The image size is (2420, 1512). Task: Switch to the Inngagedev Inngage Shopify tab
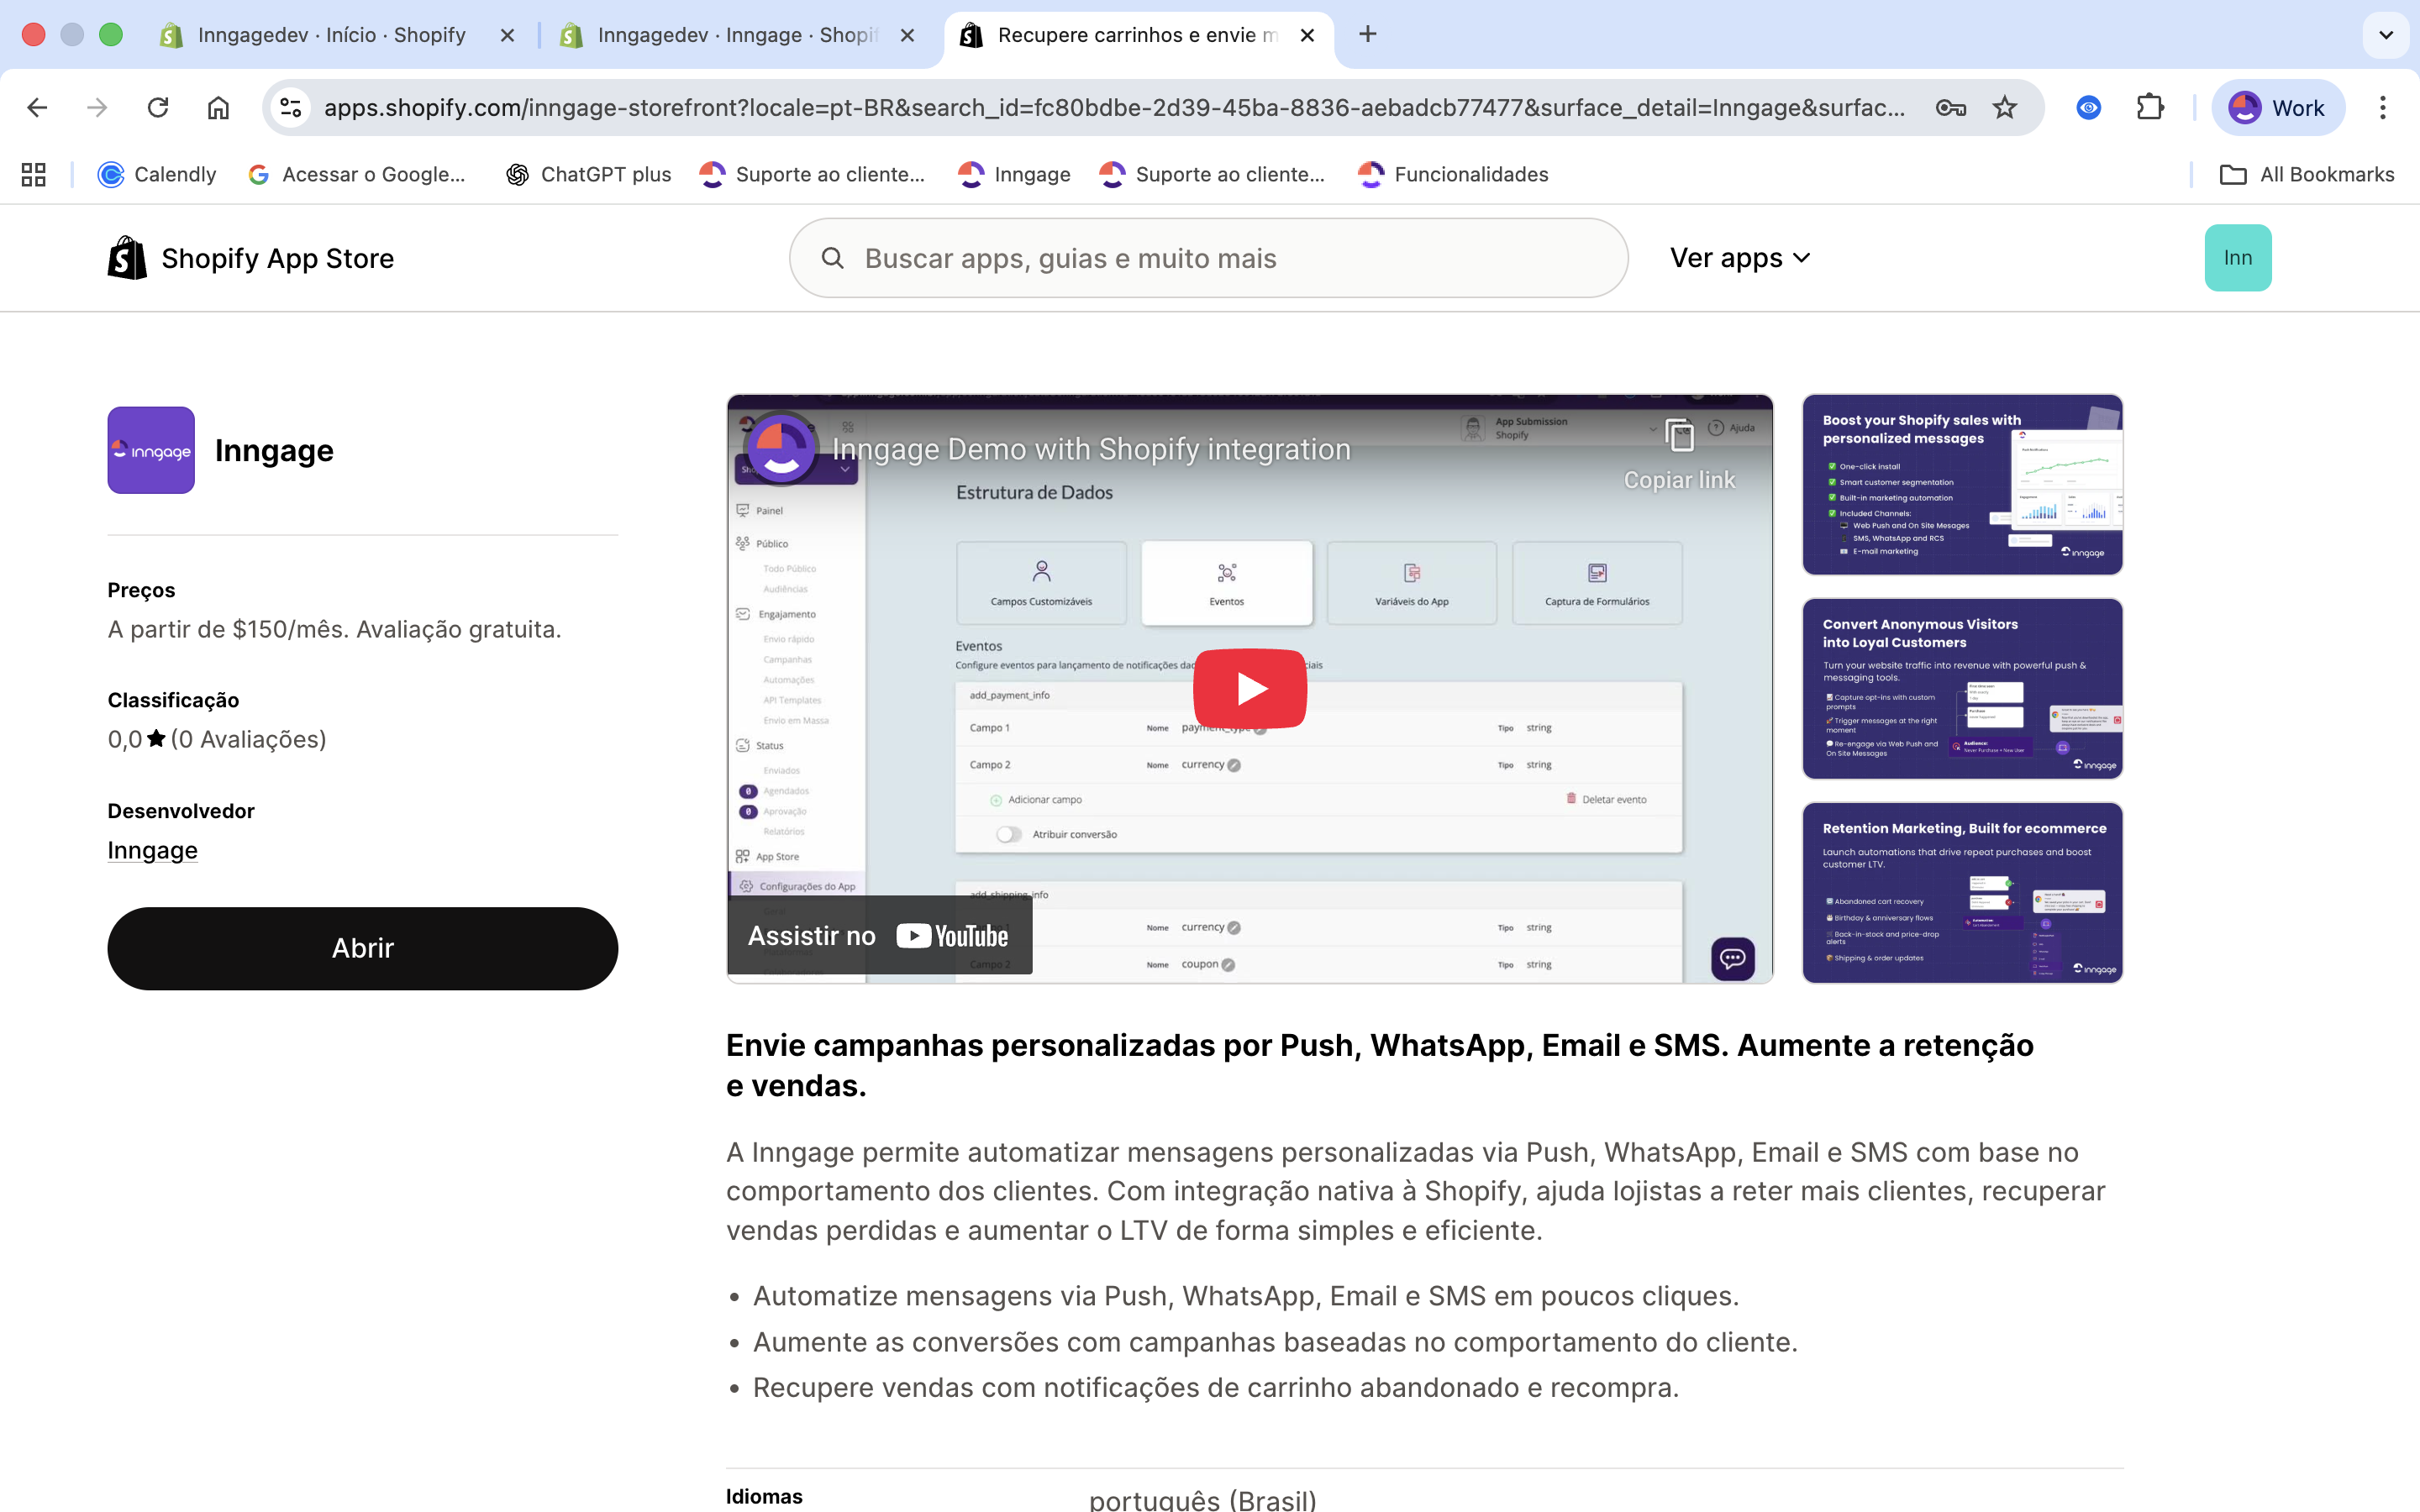coord(735,35)
